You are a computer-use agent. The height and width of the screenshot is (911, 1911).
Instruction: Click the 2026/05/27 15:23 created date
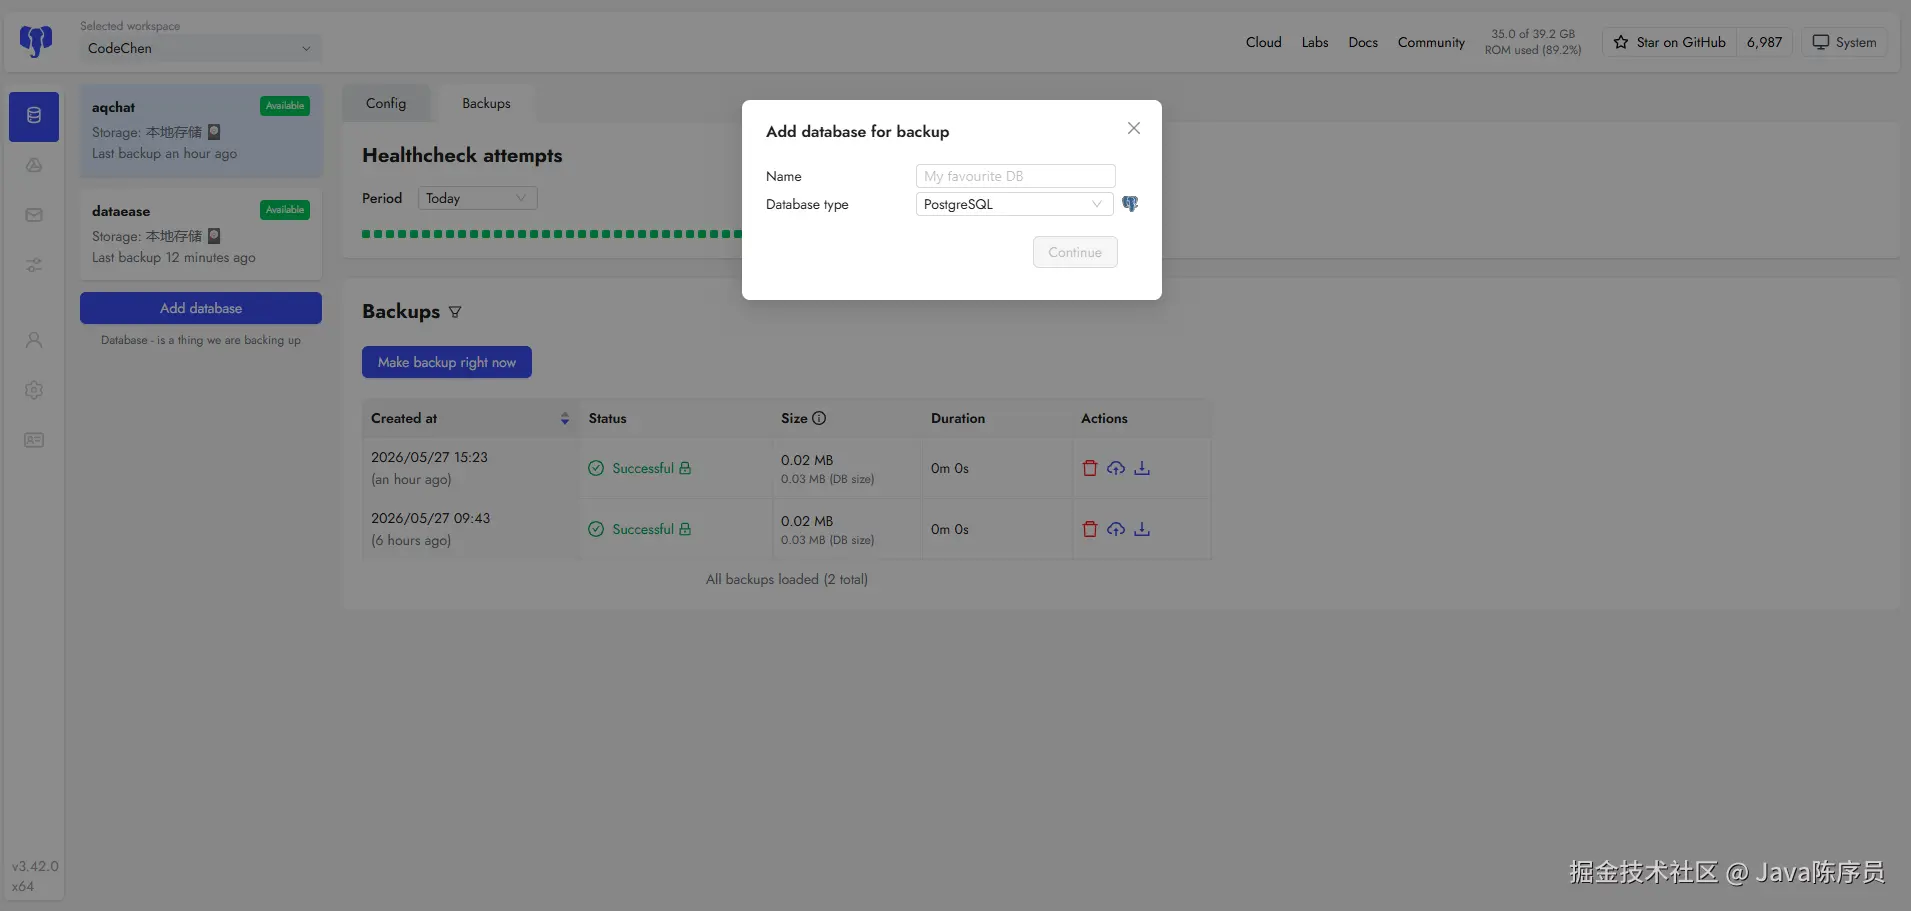click(x=429, y=457)
